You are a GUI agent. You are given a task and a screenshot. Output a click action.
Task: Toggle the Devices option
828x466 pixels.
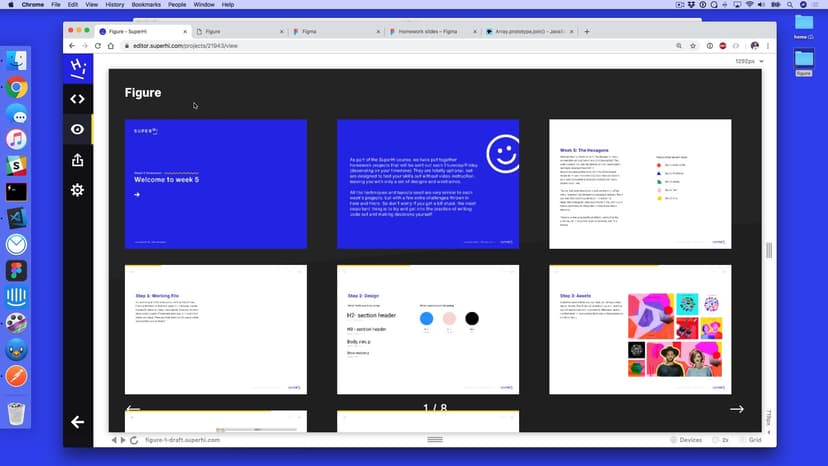686,440
